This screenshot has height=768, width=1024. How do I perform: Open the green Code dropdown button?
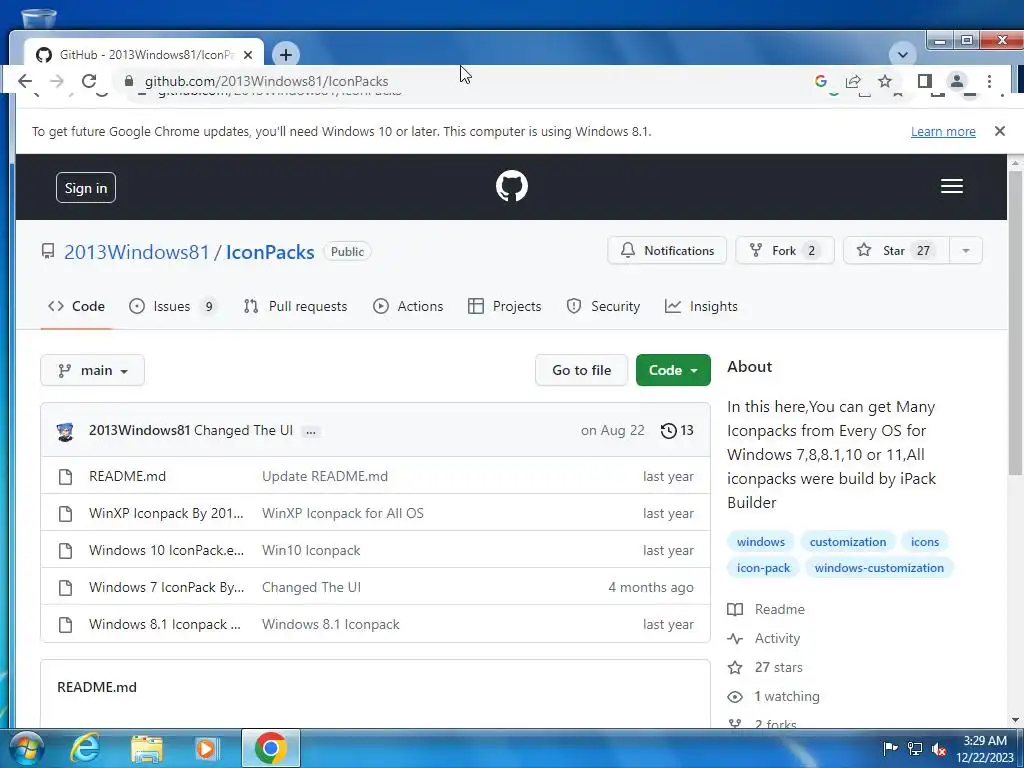(673, 370)
